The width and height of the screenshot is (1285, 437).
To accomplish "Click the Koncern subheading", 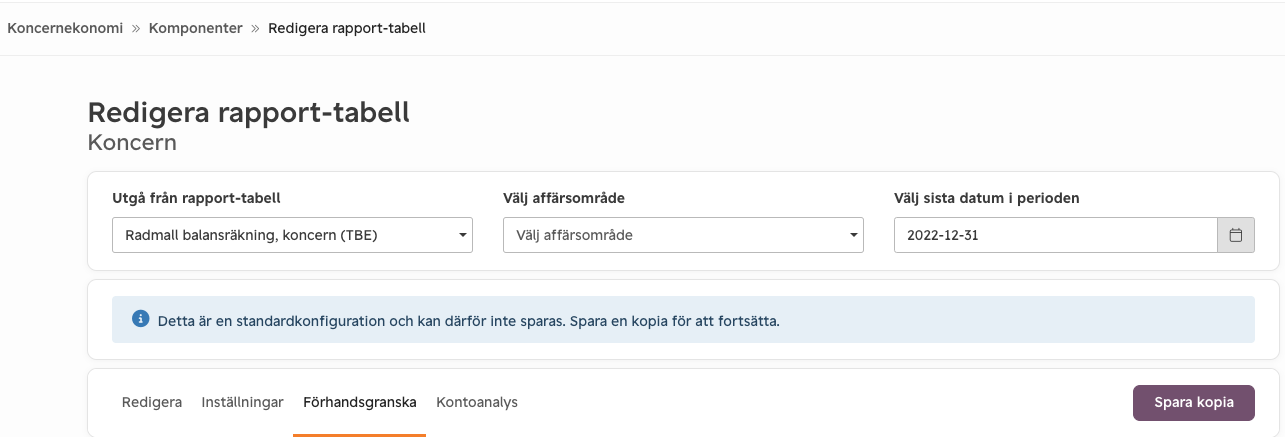I will (132, 143).
